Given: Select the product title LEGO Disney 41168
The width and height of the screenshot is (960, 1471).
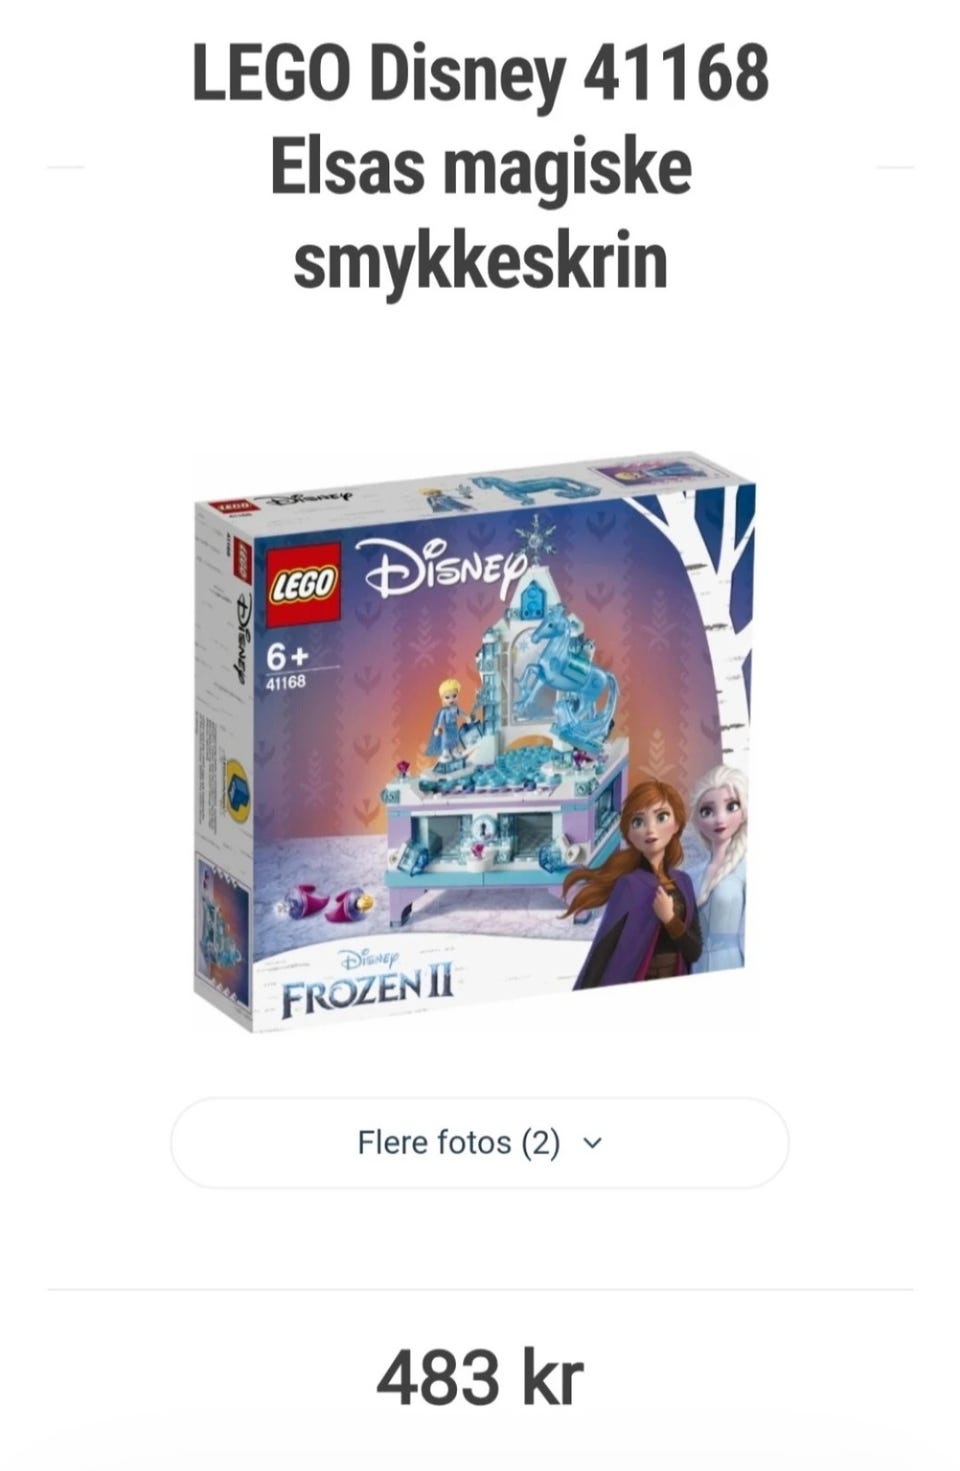Looking at the screenshot, I should 480,75.
